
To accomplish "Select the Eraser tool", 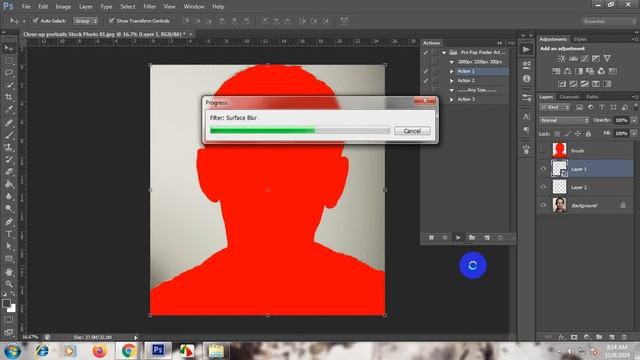I will pyautogui.click(x=9, y=172).
